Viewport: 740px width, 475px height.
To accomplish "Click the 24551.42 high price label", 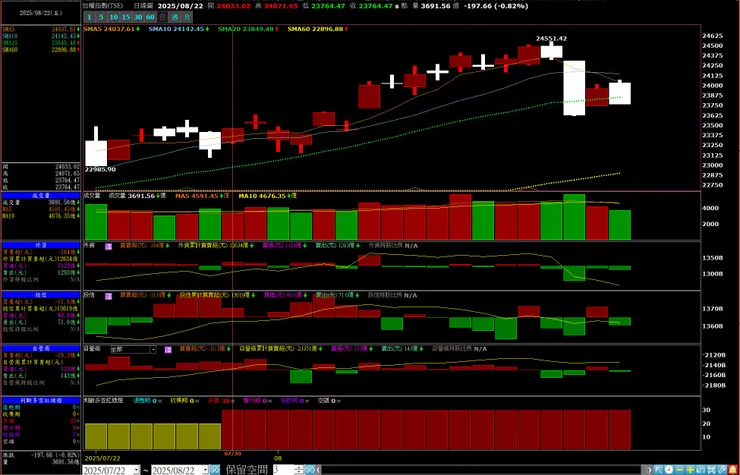I will [x=551, y=39].
